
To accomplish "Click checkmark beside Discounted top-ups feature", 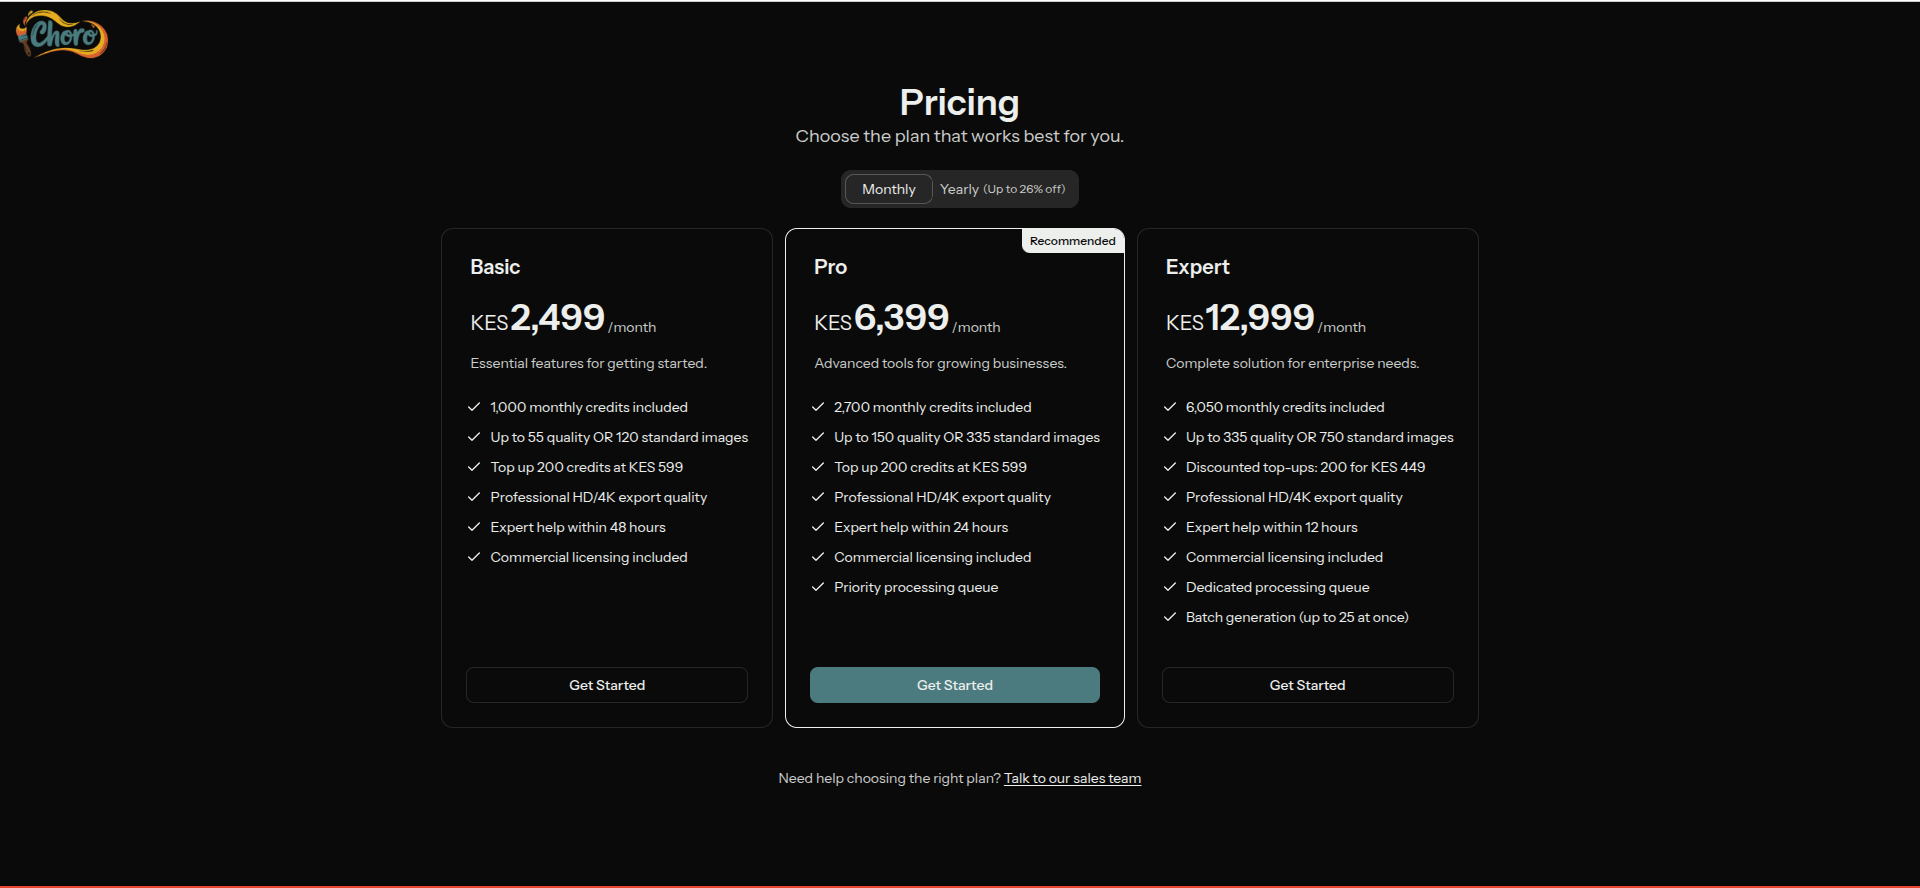I will tap(1170, 467).
